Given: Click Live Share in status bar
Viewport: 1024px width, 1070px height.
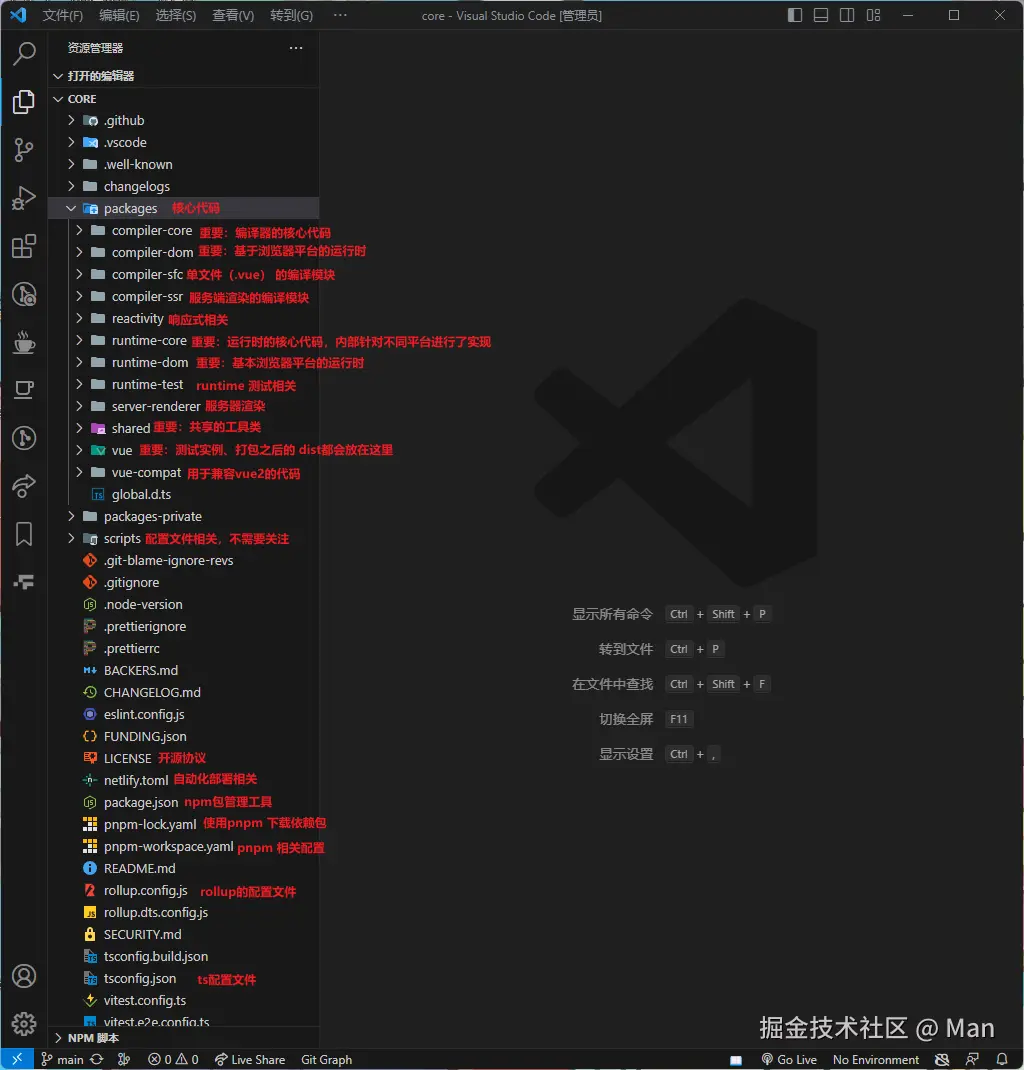Looking at the screenshot, I should pyautogui.click(x=250, y=1060).
